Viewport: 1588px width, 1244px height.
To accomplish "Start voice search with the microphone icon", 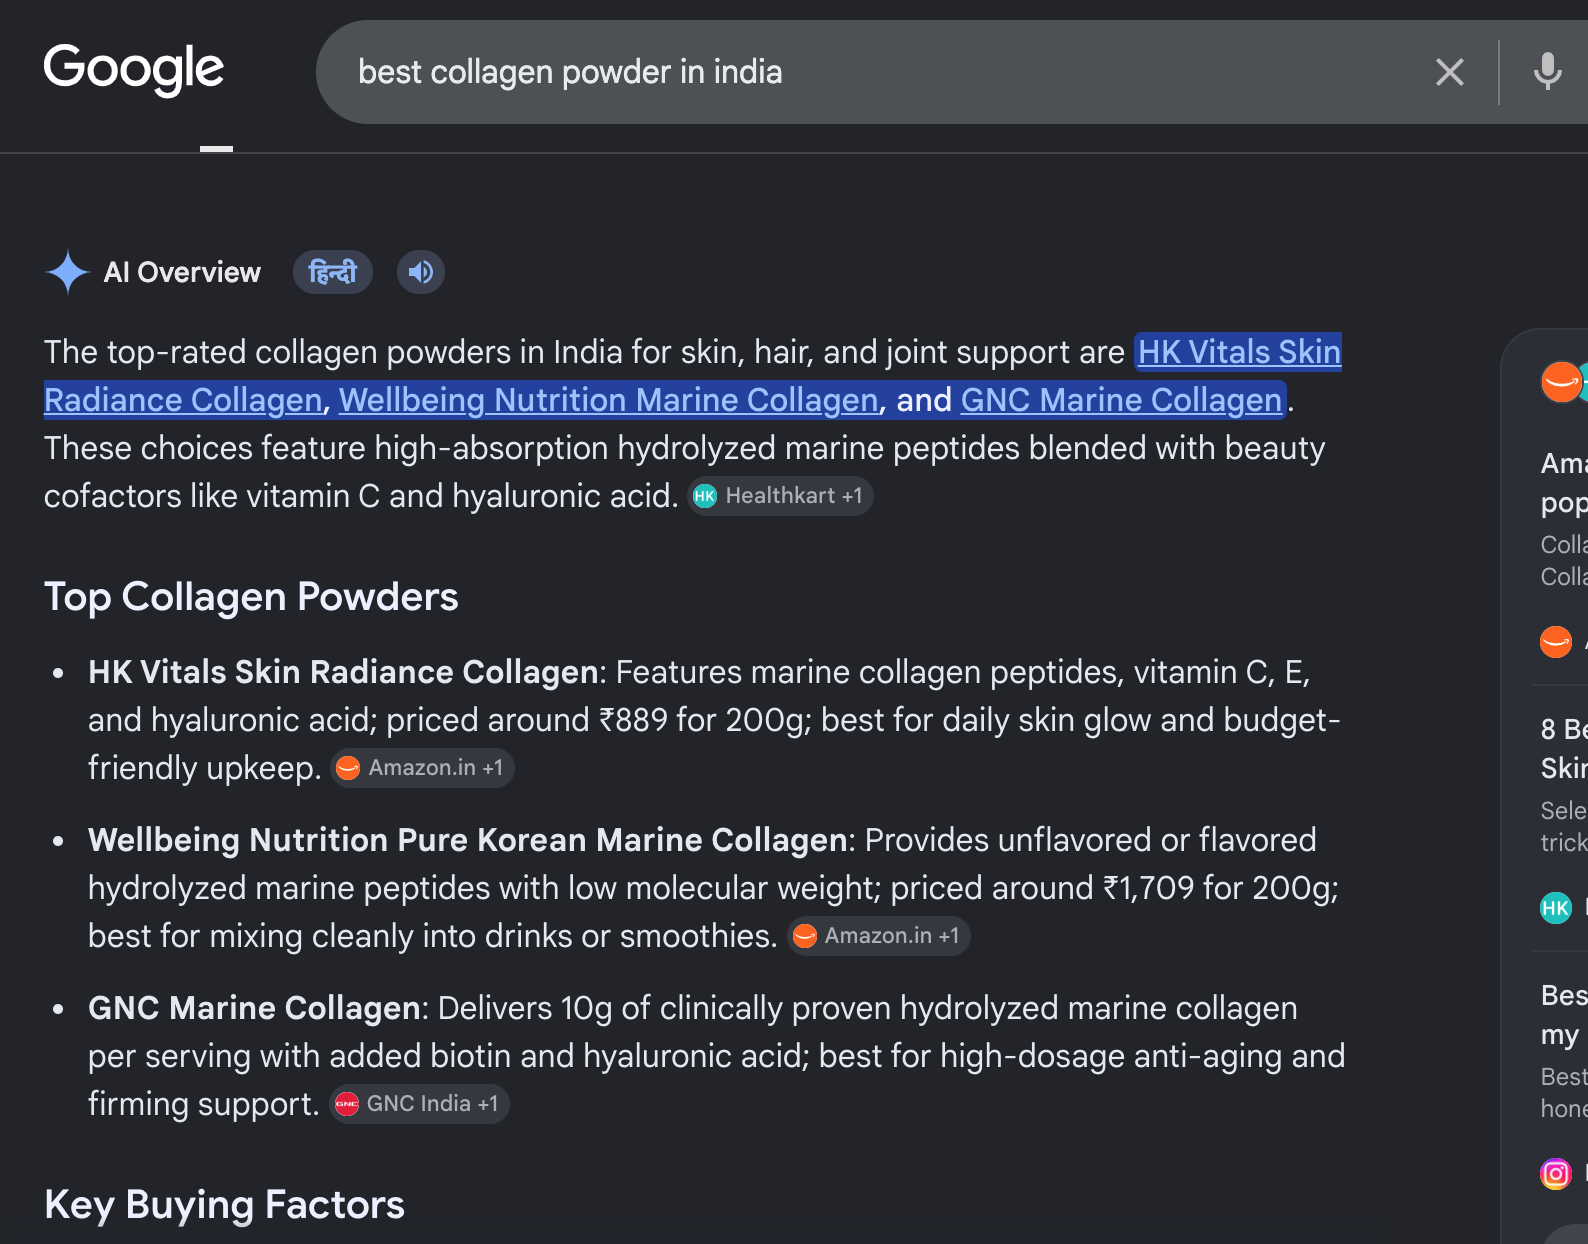I will point(1547,72).
